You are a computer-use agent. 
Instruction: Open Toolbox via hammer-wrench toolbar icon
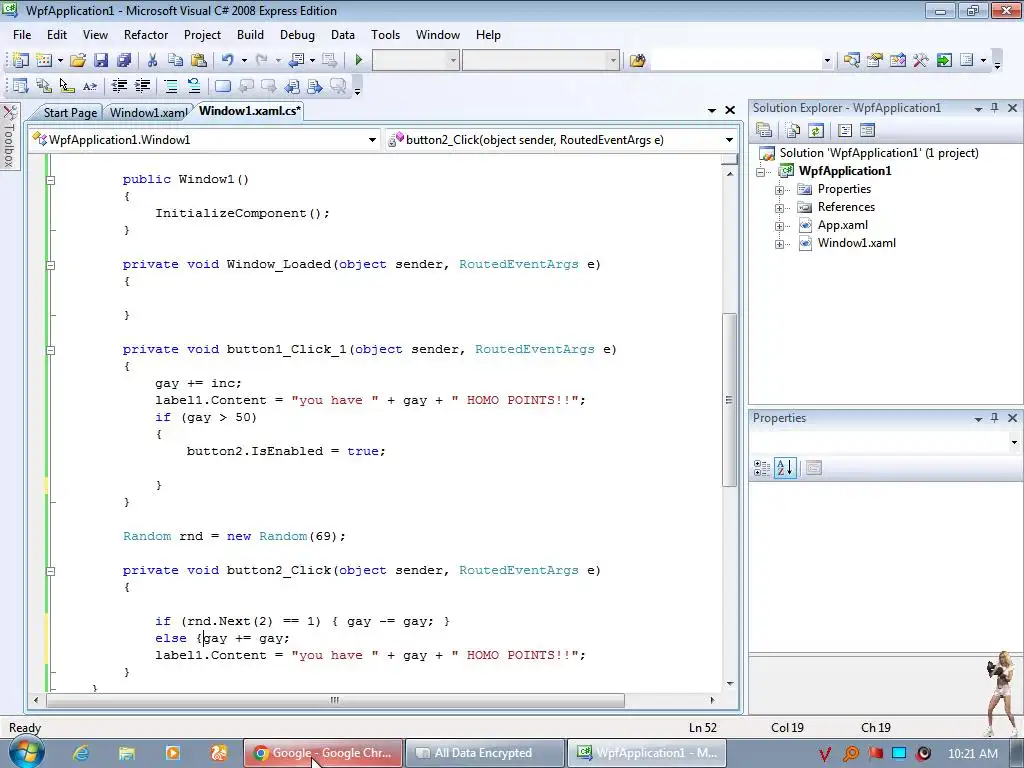click(921, 60)
